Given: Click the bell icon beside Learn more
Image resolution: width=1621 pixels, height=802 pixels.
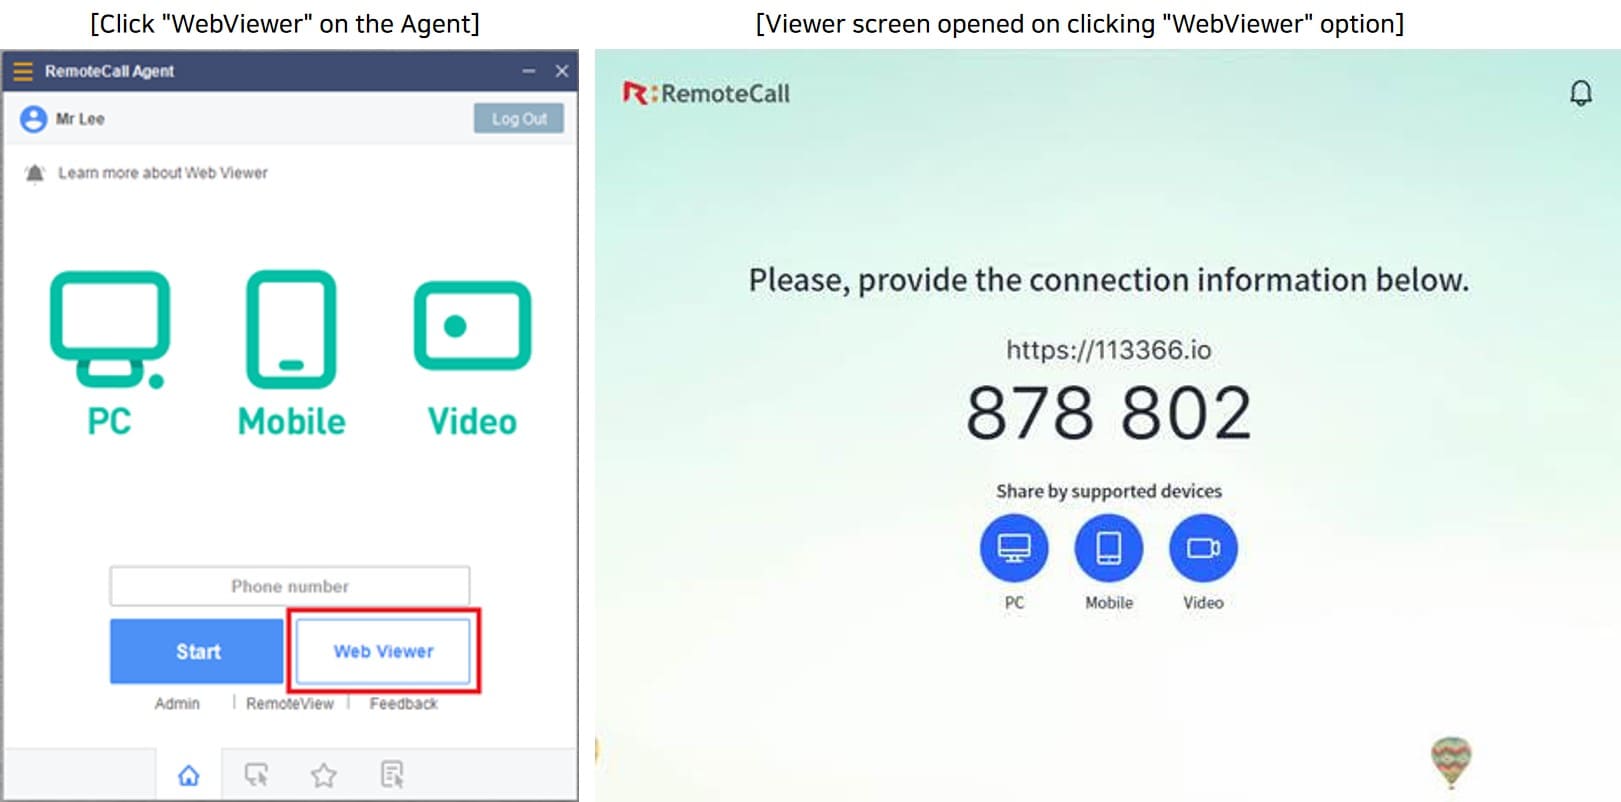Looking at the screenshot, I should point(35,173).
